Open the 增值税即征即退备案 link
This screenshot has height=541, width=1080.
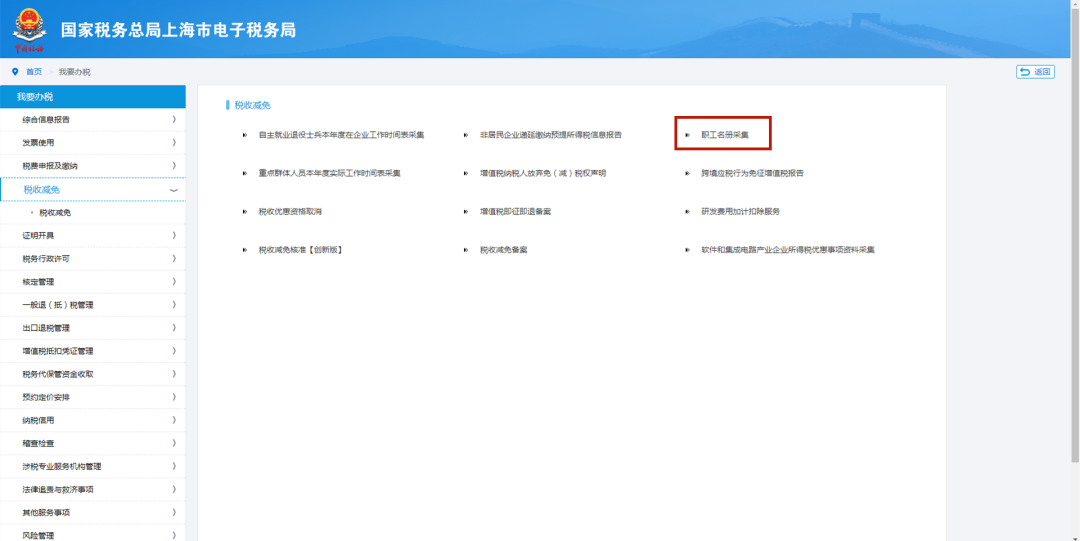click(515, 212)
